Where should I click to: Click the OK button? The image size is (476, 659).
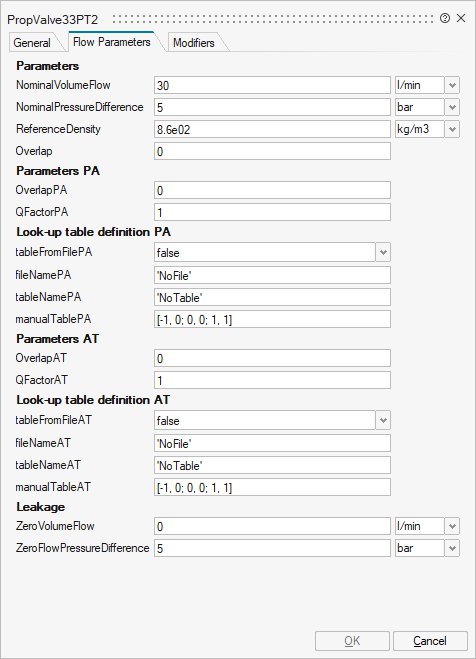(x=352, y=641)
